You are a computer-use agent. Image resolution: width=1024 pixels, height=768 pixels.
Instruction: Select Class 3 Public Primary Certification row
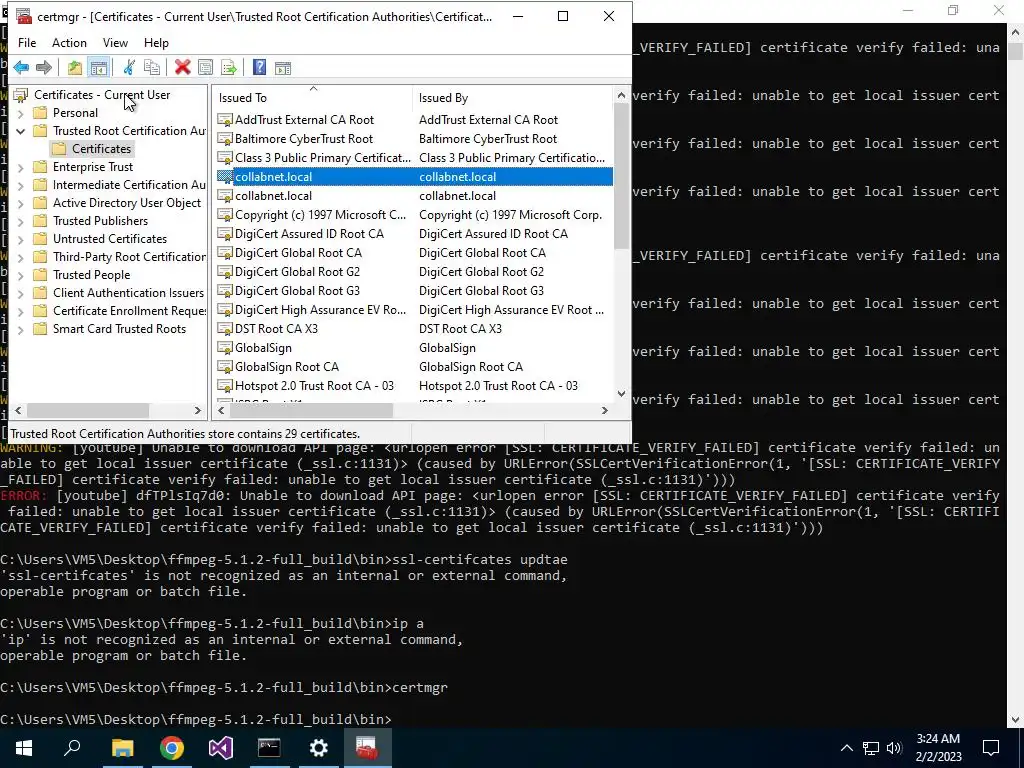click(415, 157)
